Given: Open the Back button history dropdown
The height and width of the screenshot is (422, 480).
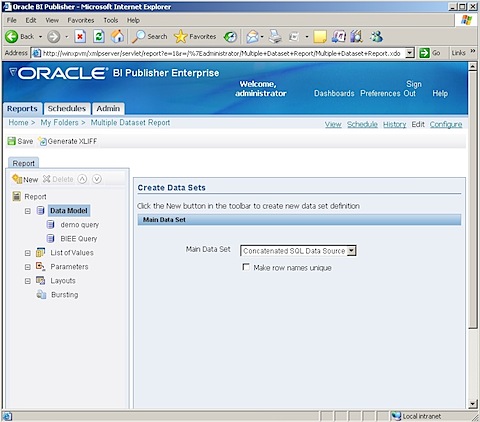Looking at the screenshot, I should coord(40,37).
